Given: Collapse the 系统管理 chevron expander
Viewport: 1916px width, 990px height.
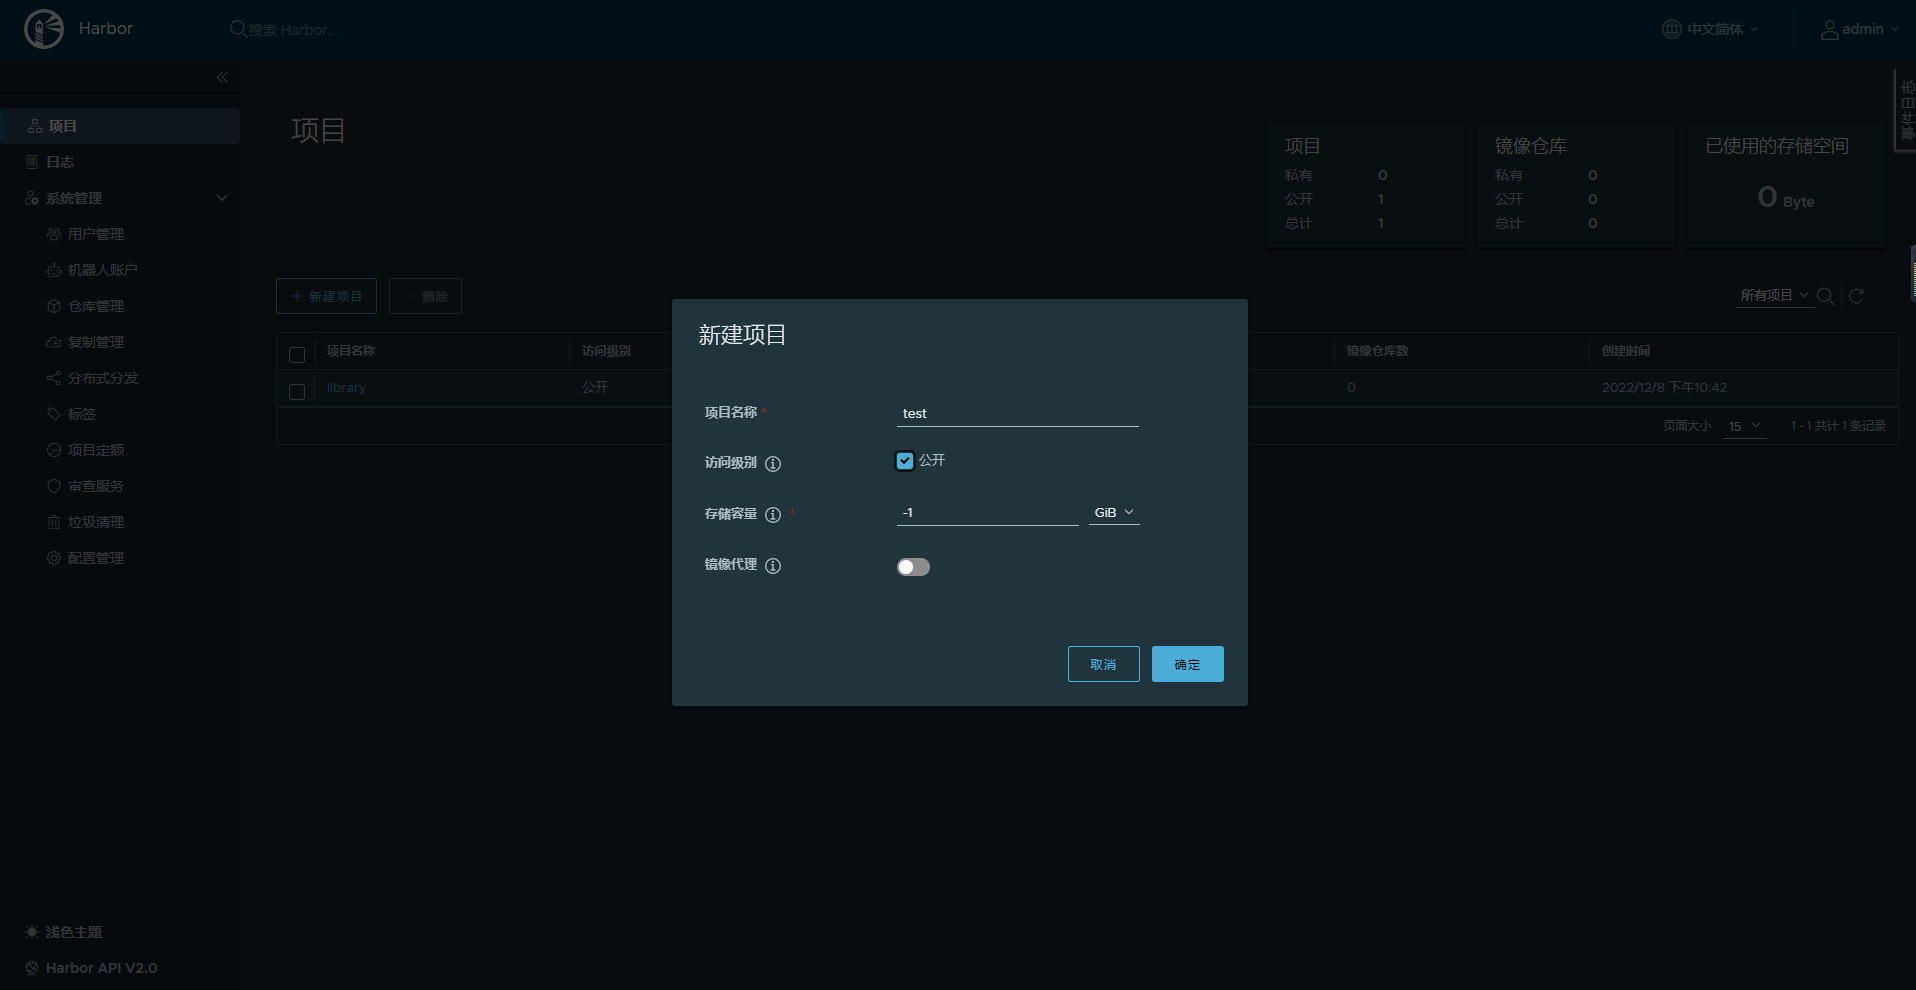Looking at the screenshot, I should tap(222, 198).
